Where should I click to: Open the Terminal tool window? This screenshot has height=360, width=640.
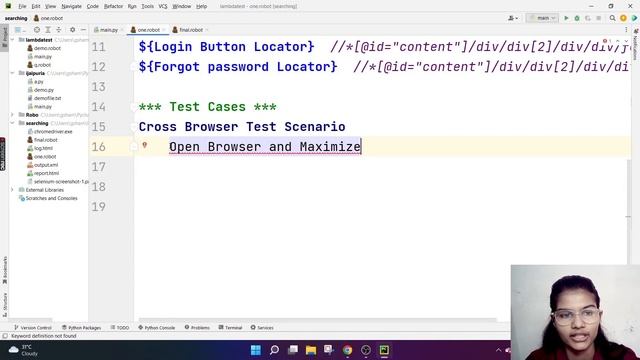pyautogui.click(x=231, y=327)
